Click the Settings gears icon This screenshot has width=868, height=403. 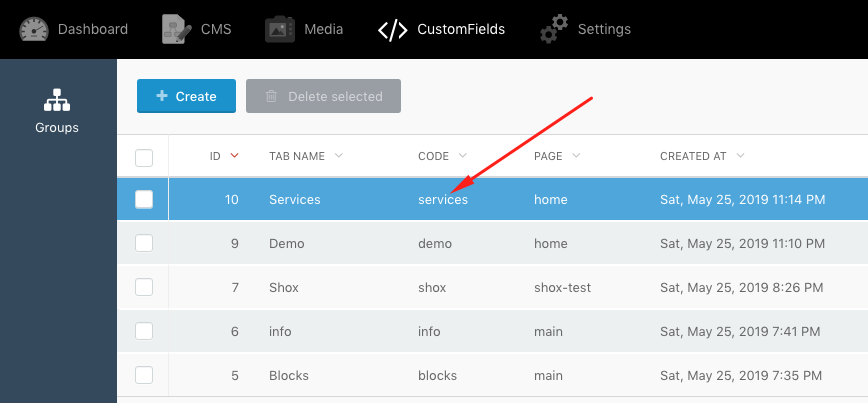[554, 29]
